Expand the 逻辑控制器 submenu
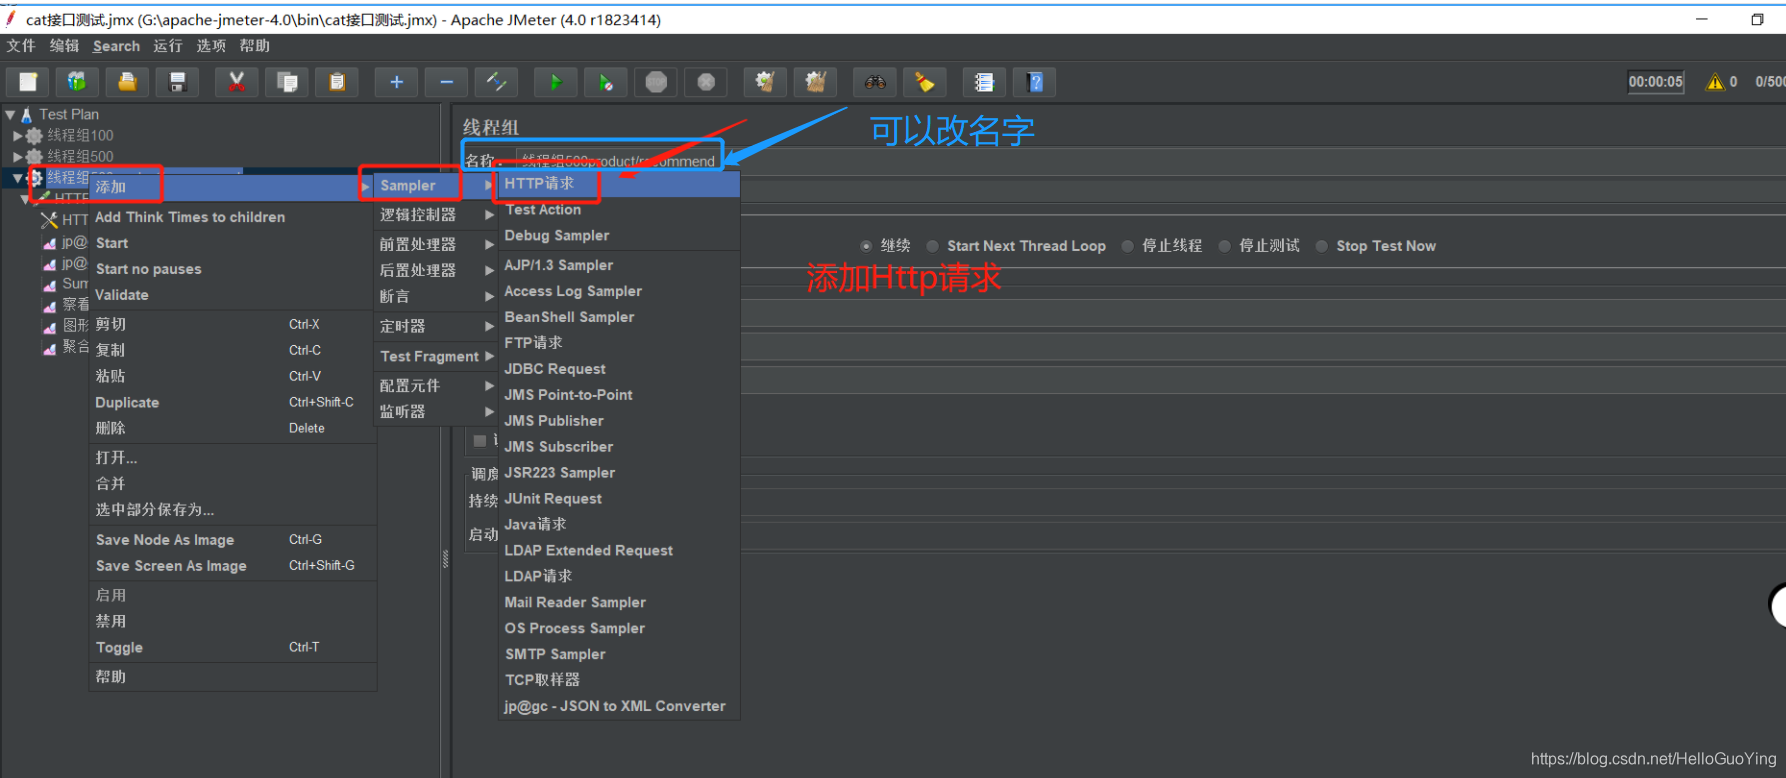This screenshot has height=778, width=1786. click(437, 215)
